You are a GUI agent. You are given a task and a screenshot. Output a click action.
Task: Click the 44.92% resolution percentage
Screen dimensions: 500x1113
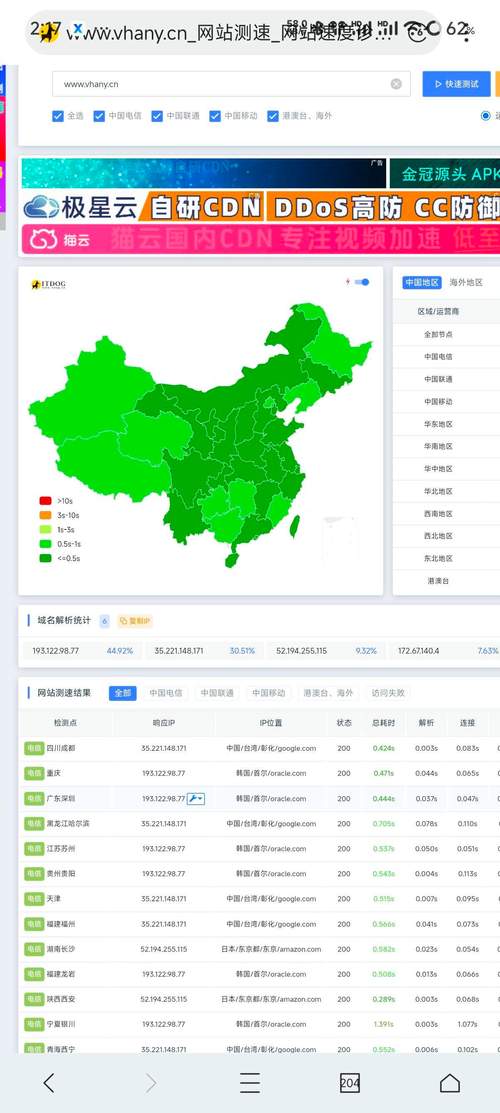(x=120, y=650)
